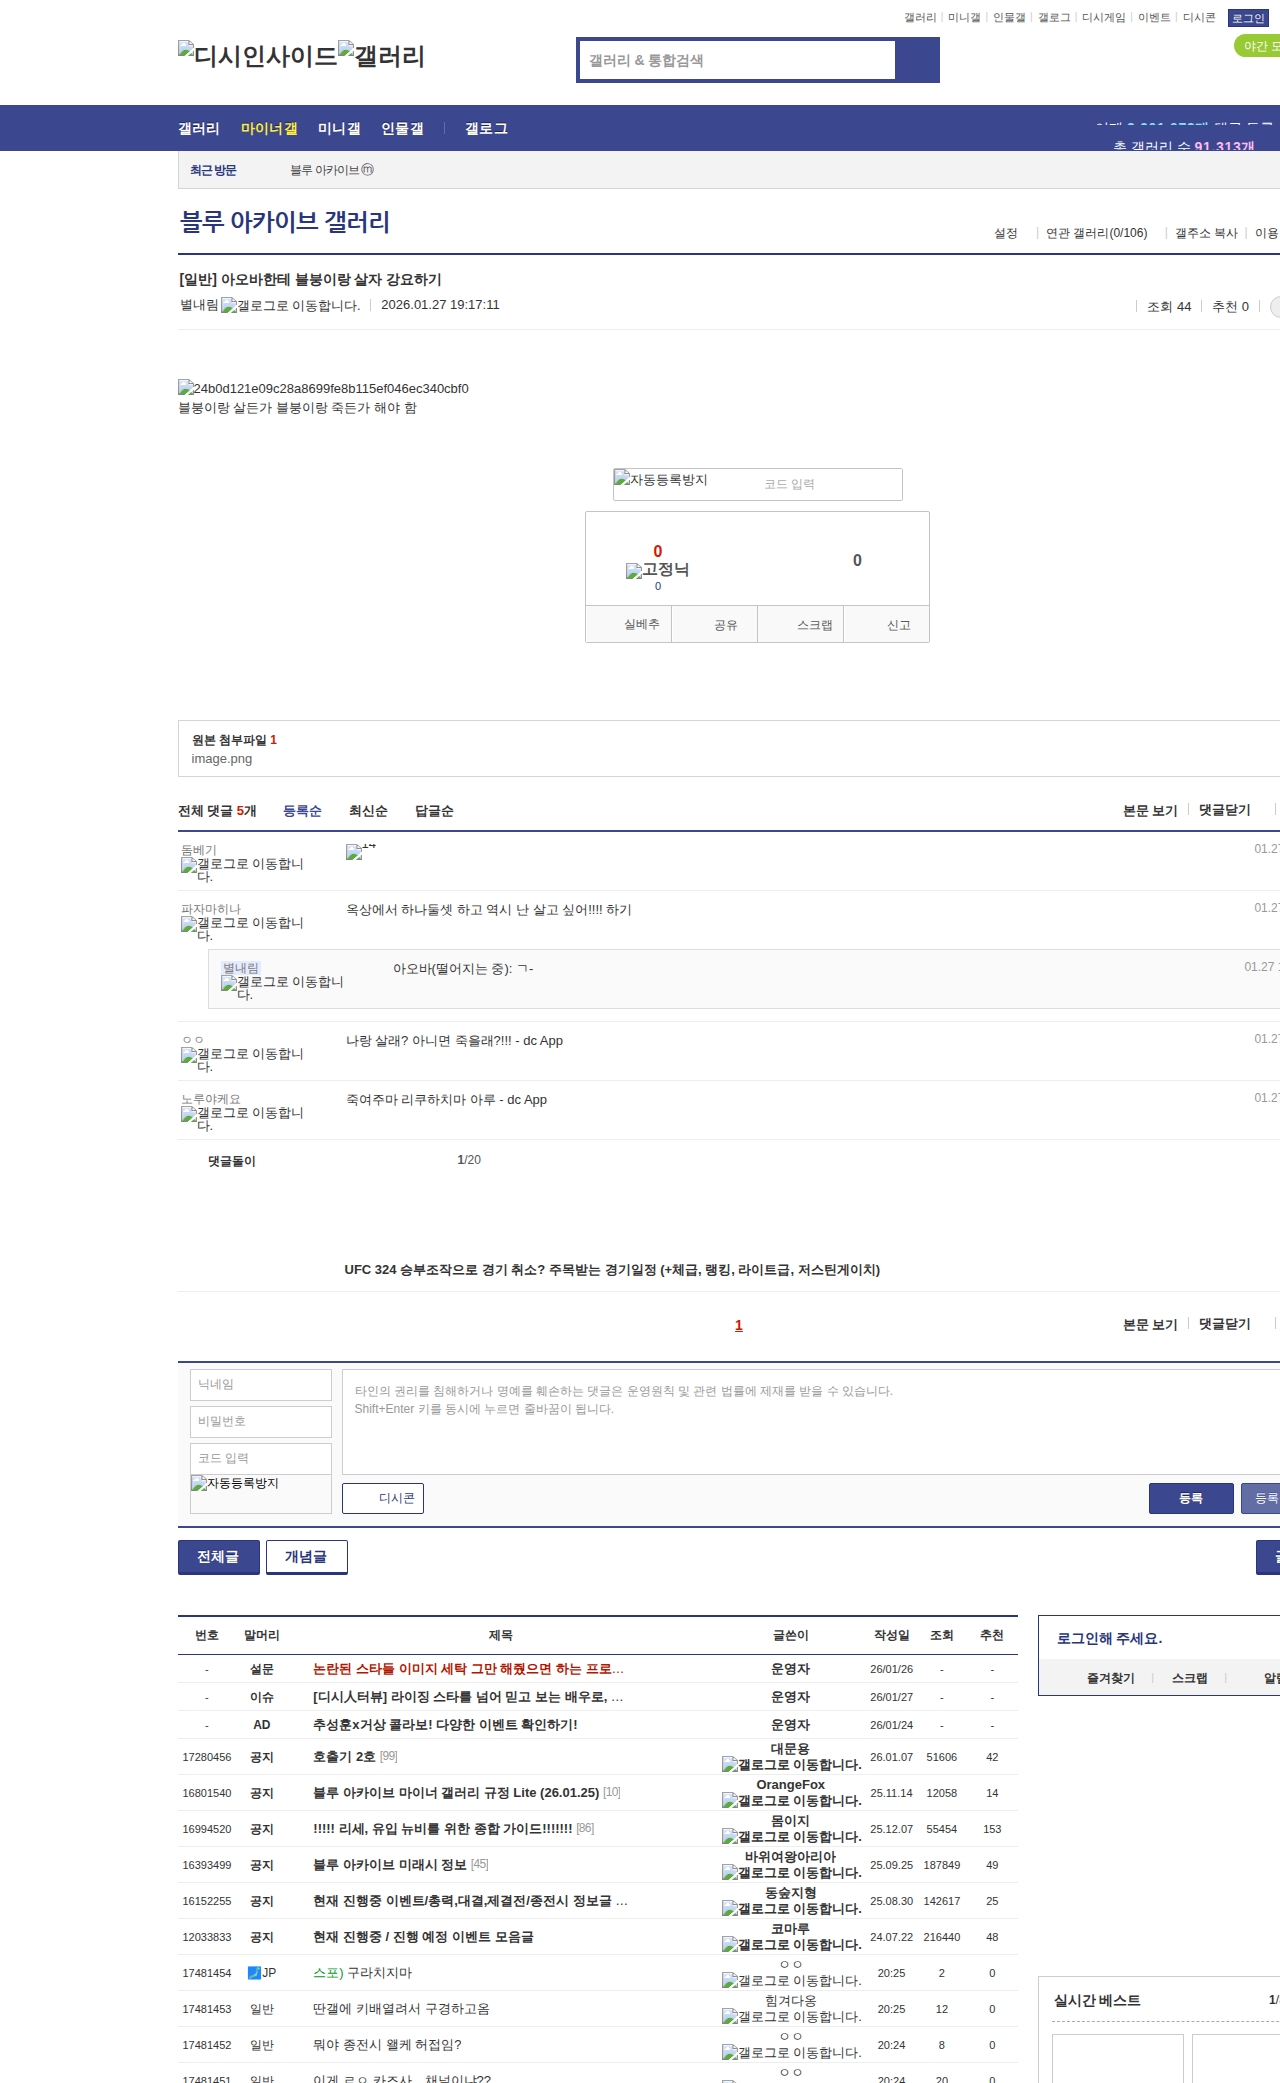Image resolution: width=1280 pixels, height=2083 pixels.
Task: Expand the 연관 갤러리(0/106) list
Action: (1096, 233)
